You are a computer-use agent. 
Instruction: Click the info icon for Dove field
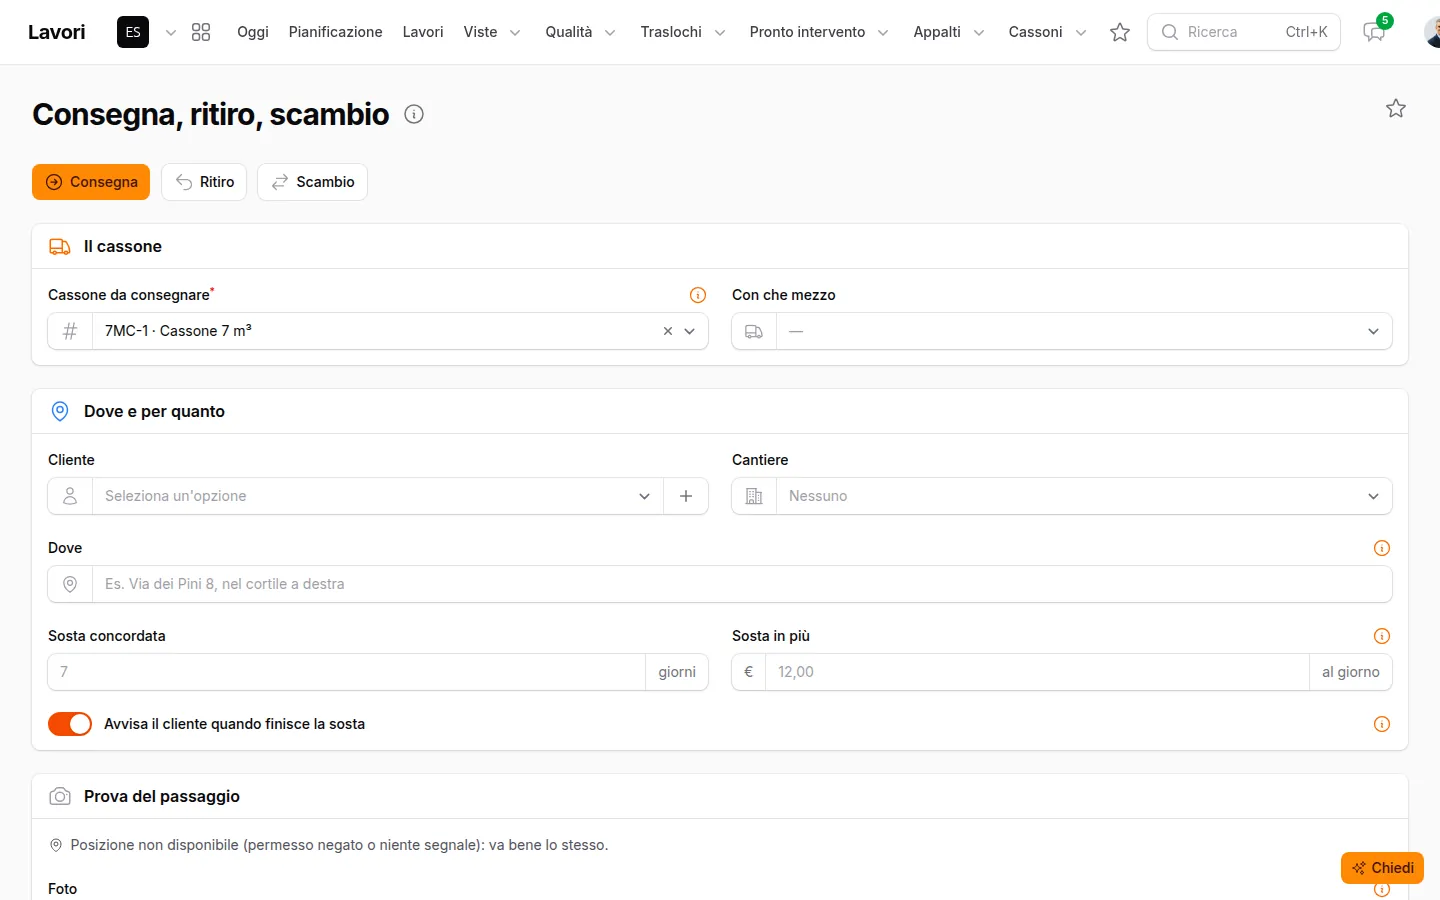1382,548
